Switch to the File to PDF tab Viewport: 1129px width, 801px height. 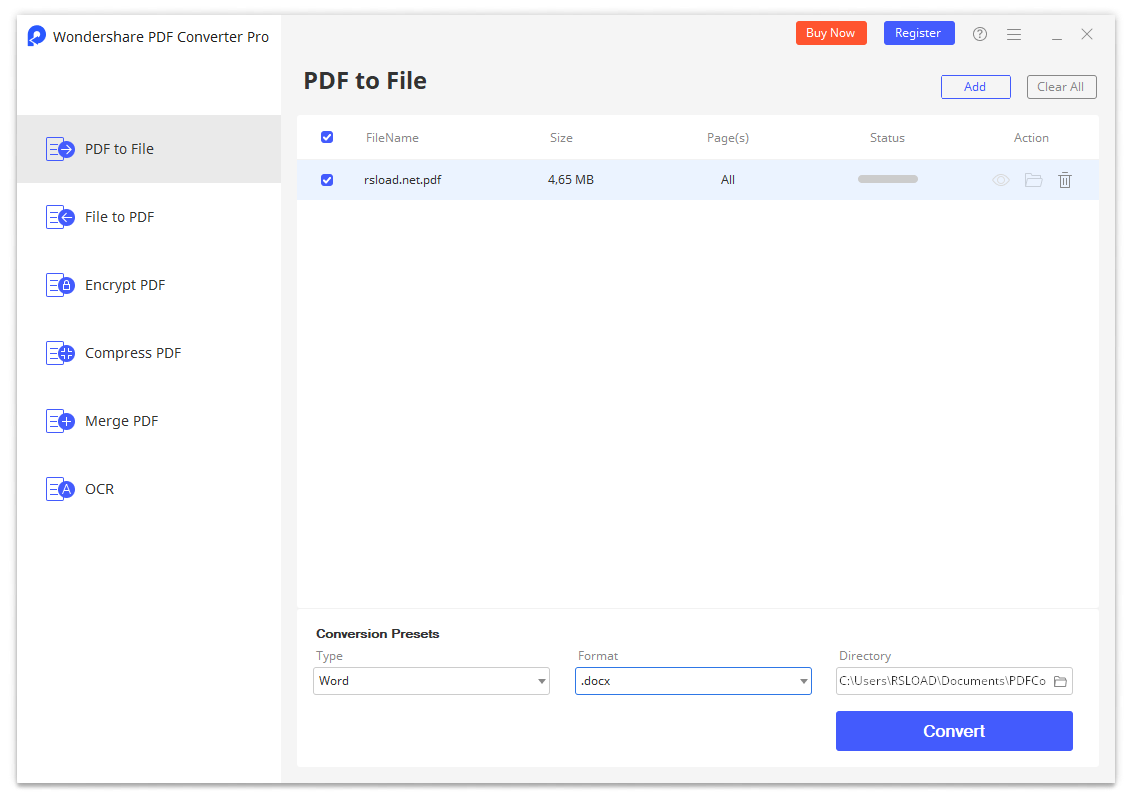pyautogui.click(x=119, y=217)
